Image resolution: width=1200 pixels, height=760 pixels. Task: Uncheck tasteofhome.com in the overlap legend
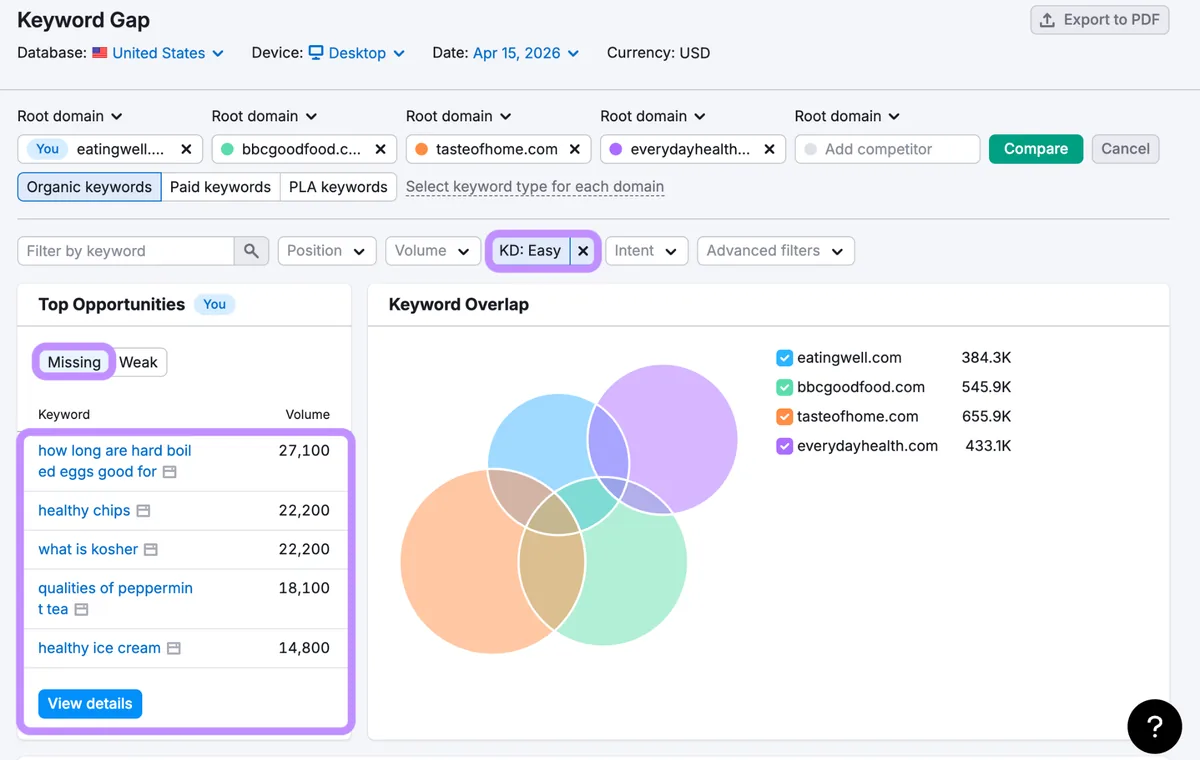(785, 417)
